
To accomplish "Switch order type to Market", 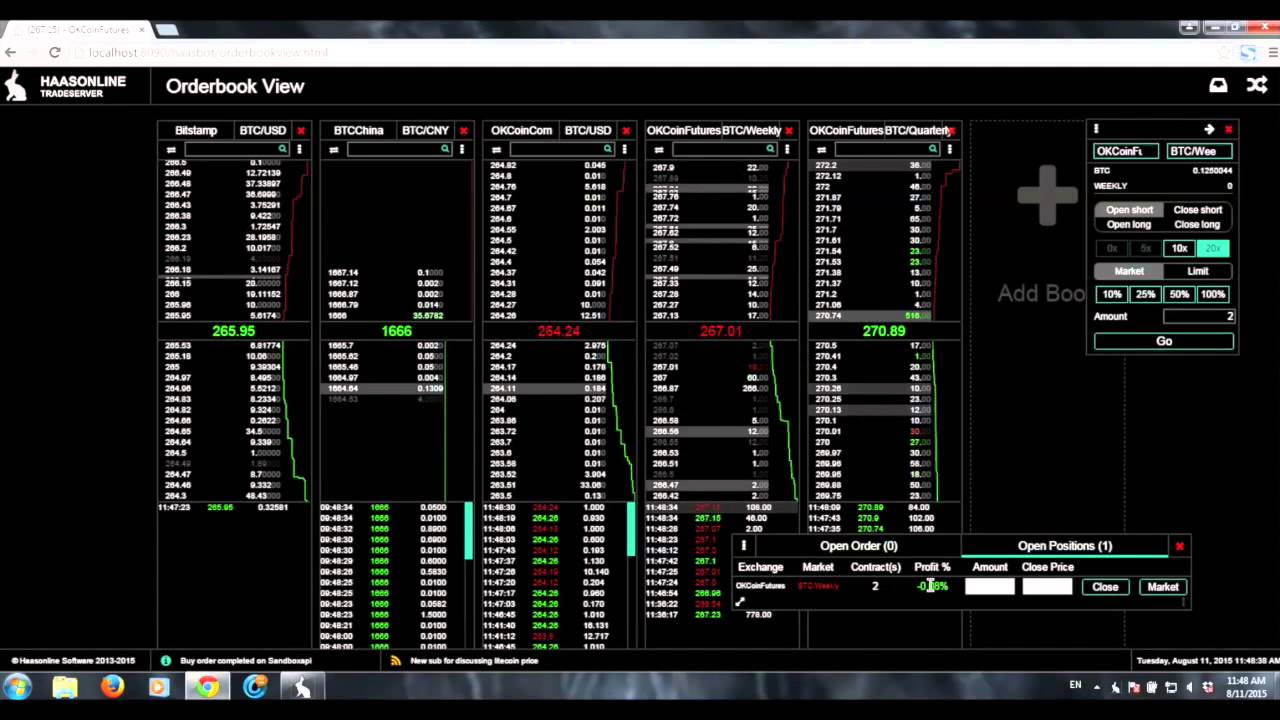I will point(1129,271).
